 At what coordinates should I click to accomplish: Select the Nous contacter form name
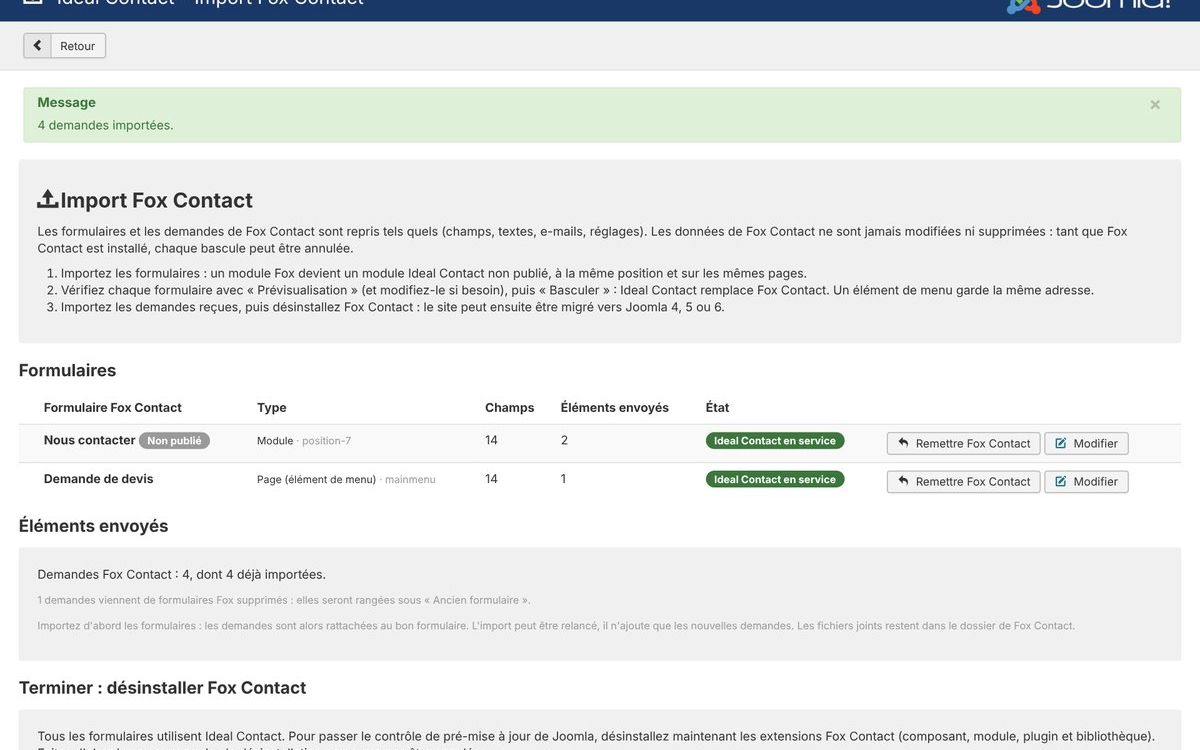point(90,440)
